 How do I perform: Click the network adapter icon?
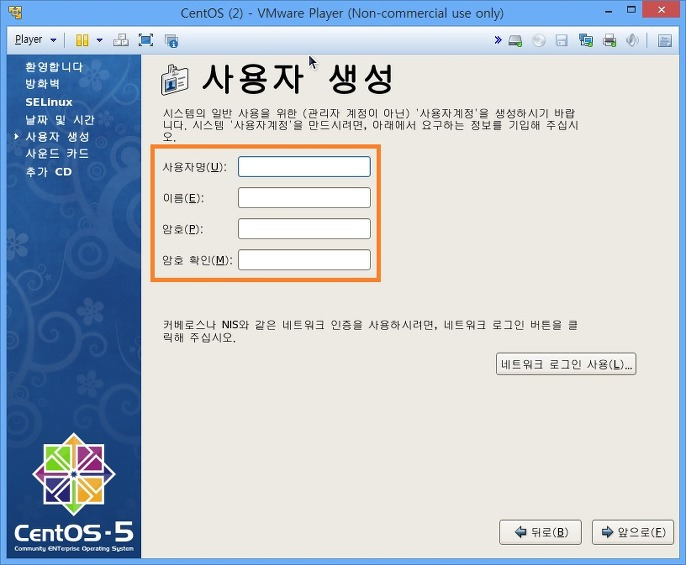(x=586, y=41)
